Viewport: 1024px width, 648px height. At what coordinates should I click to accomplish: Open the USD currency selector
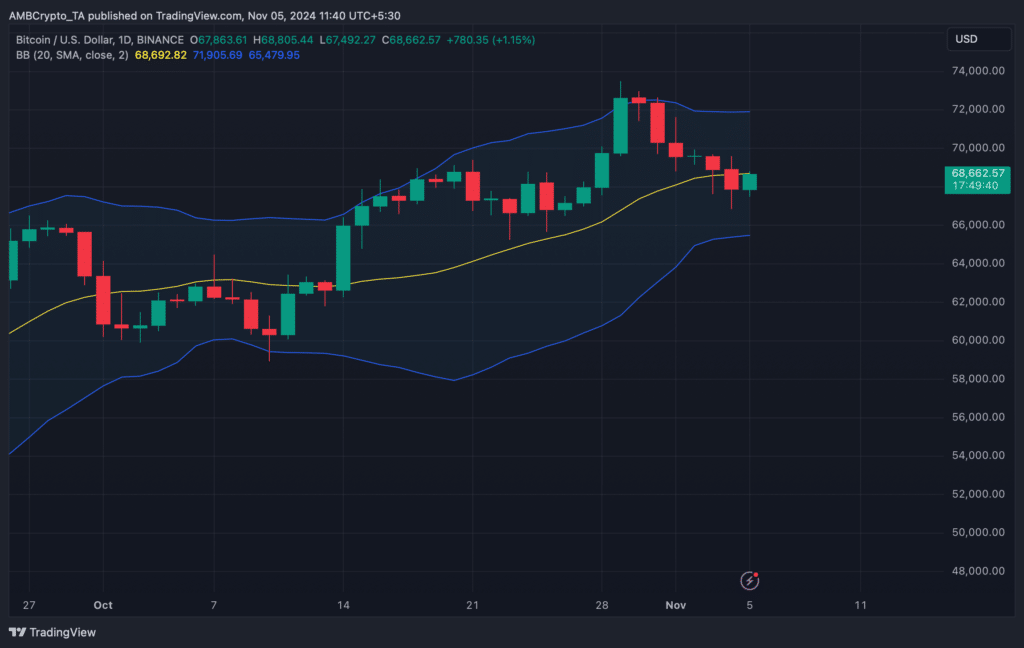978,39
